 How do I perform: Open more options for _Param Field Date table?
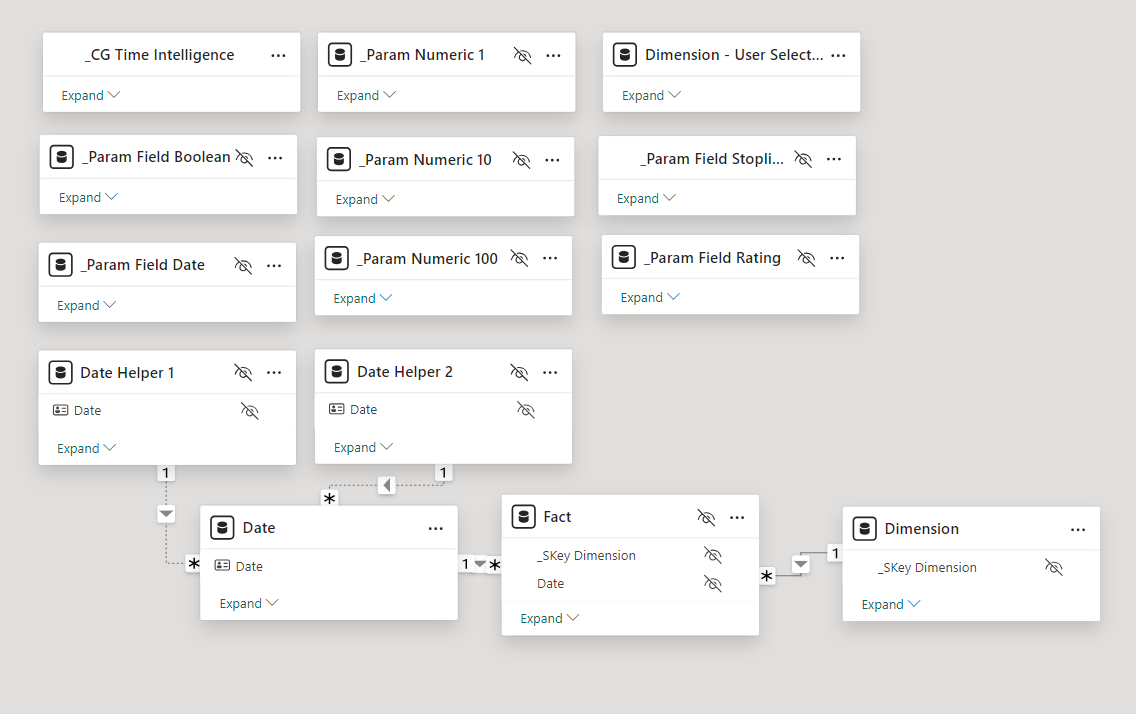274,266
